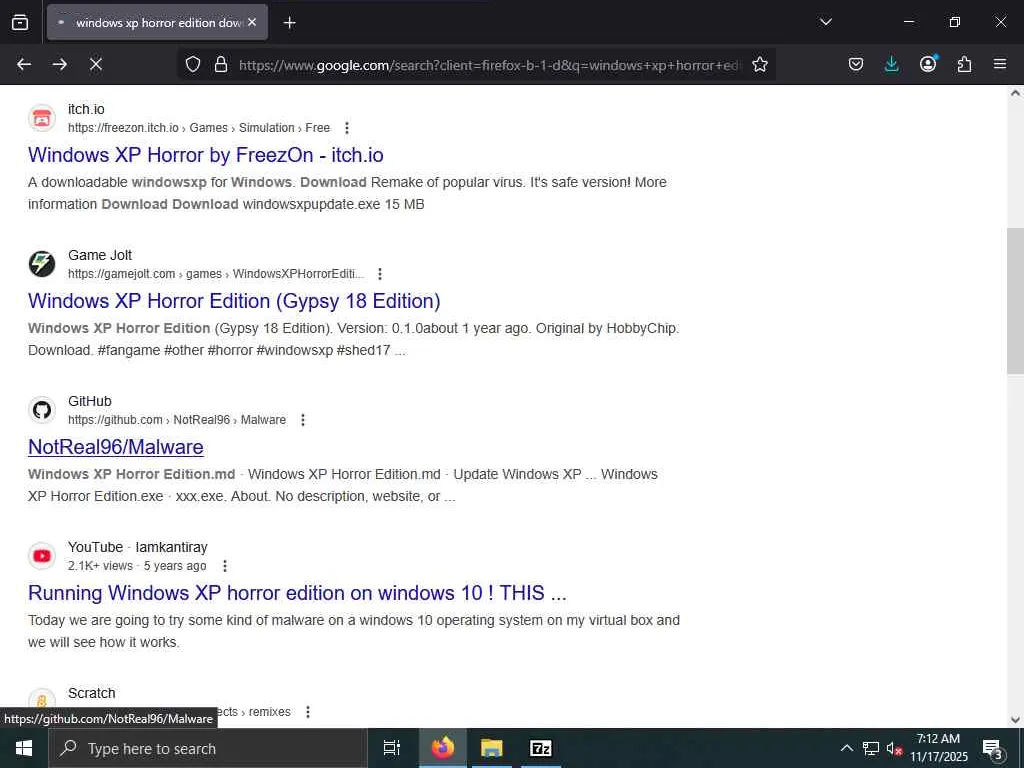Open 'Windows XP Horror by FreezOn - itch.io'
The image size is (1024, 768).
coord(206,155)
